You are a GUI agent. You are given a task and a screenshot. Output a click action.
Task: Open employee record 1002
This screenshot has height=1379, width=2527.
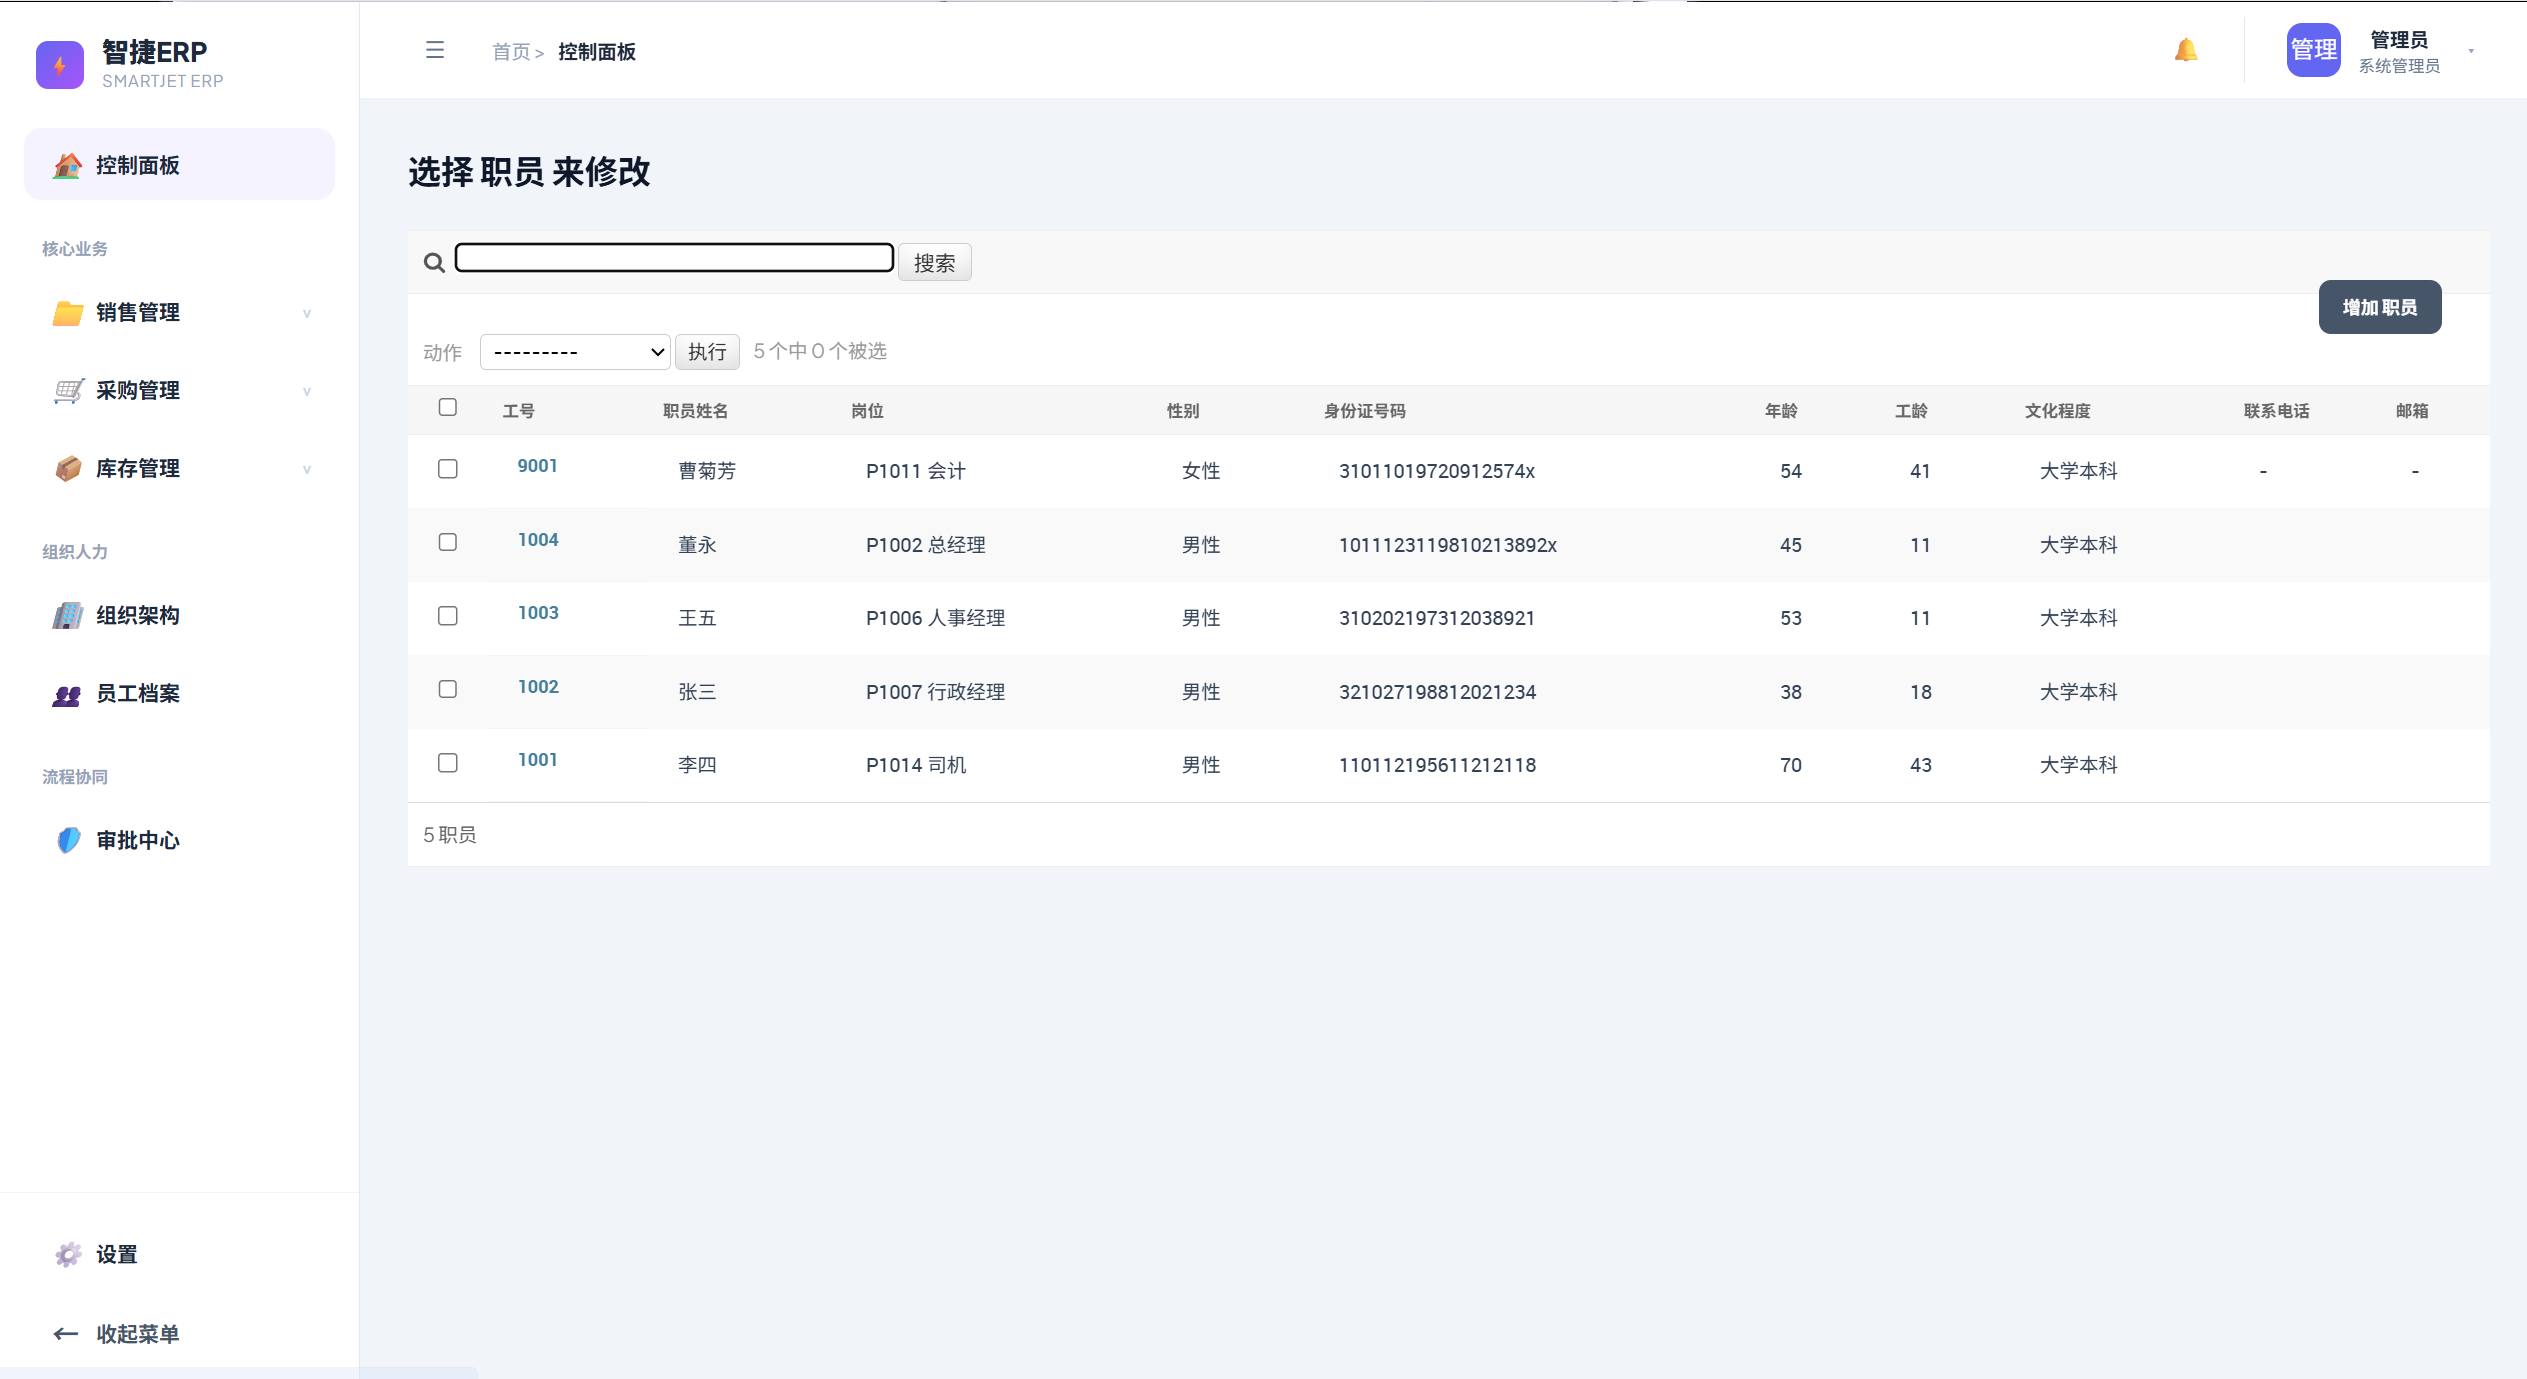coord(538,687)
